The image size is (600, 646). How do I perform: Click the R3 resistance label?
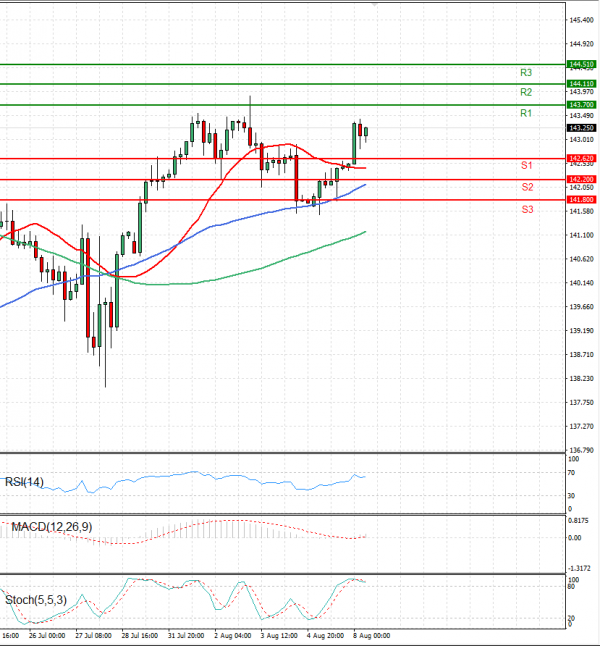click(x=526, y=73)
